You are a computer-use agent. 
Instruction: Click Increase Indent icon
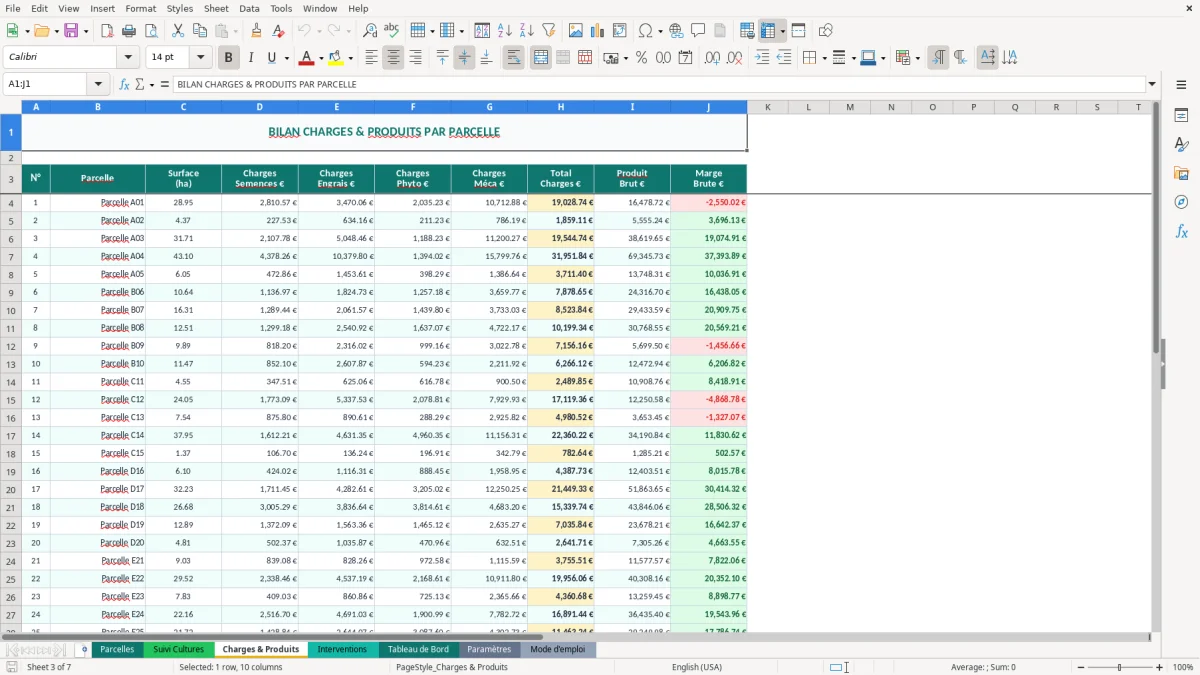coord(762,58)
